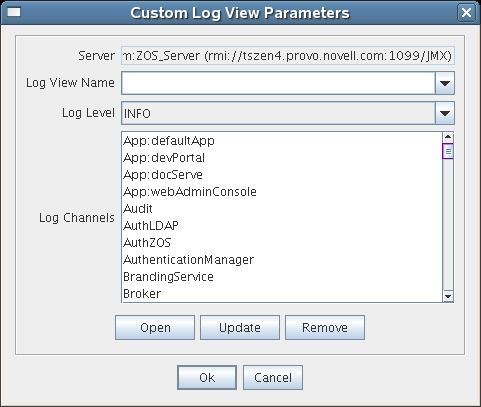Click the Update button
This screenshot has height=407, width=481.
point(240,328)
